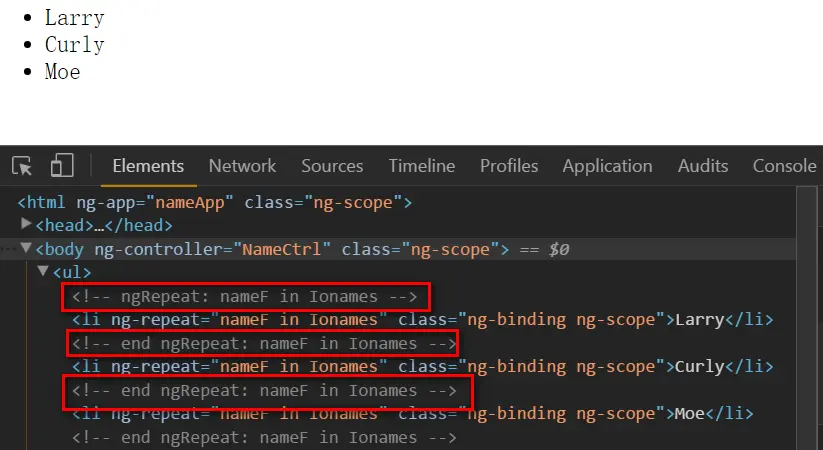This screenshot has height=450, width=823.
Task: Activate the inspect element picker icon
Action: tap(22, 166)
